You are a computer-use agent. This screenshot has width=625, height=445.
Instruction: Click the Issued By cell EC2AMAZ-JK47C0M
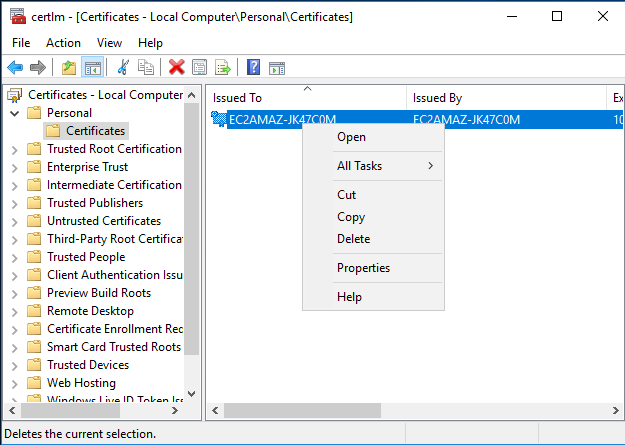click(466, 120)
